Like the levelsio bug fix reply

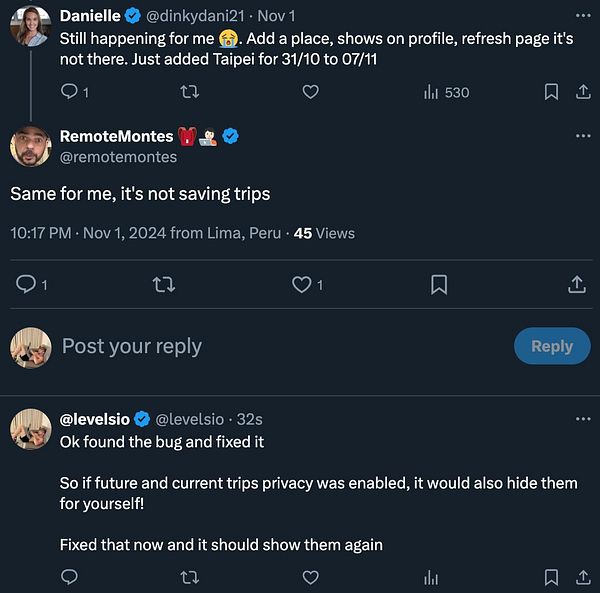pos(310,577)
